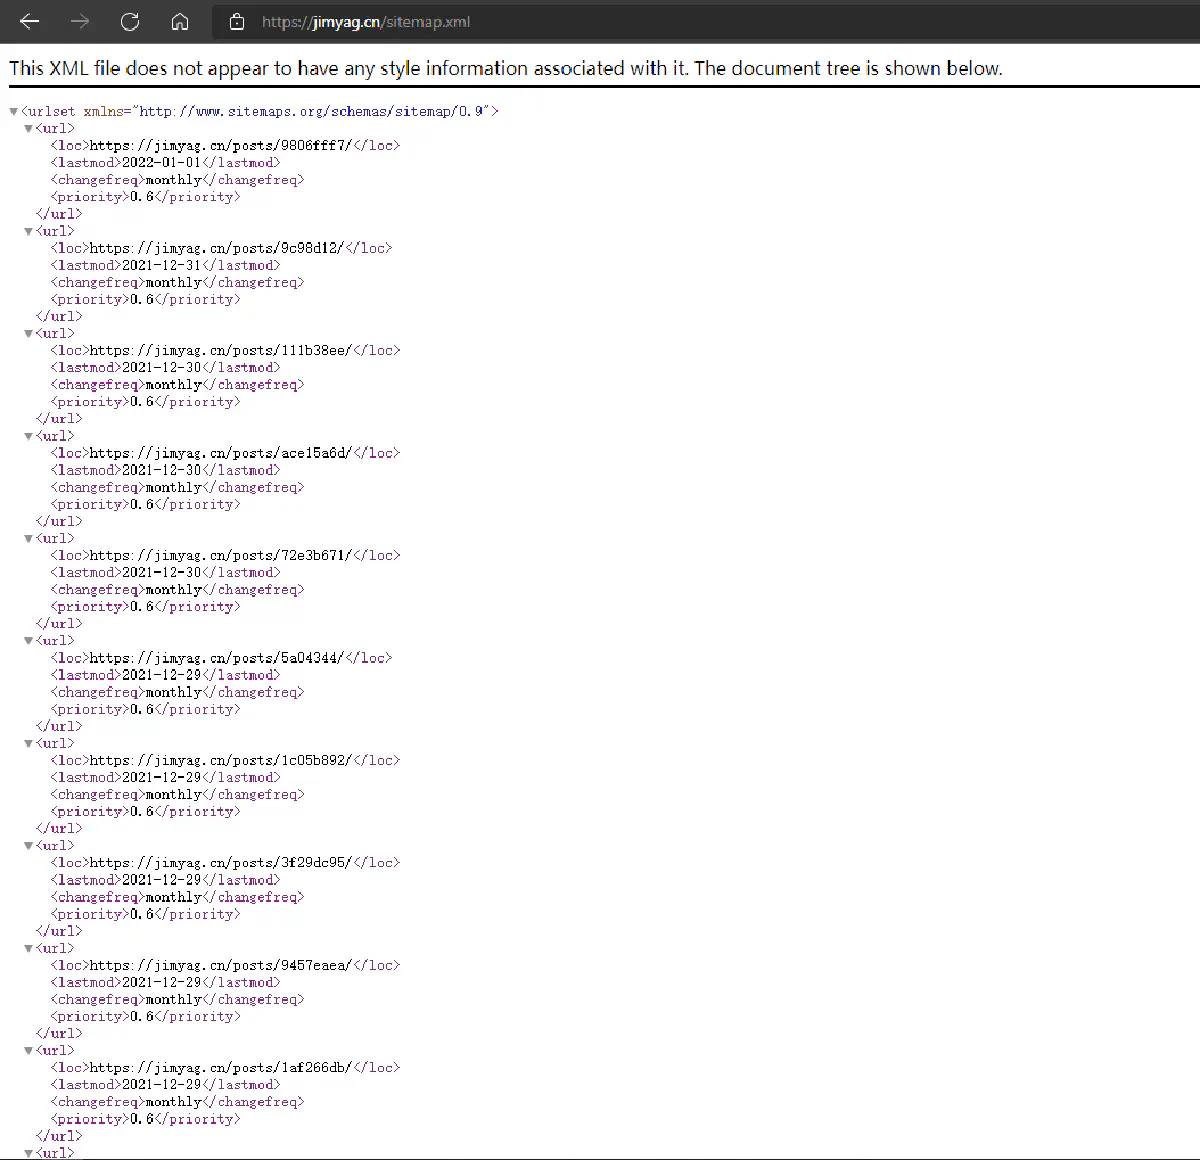
Task: Collapse the url node for 9457eaea
Action: coord(28,949)
